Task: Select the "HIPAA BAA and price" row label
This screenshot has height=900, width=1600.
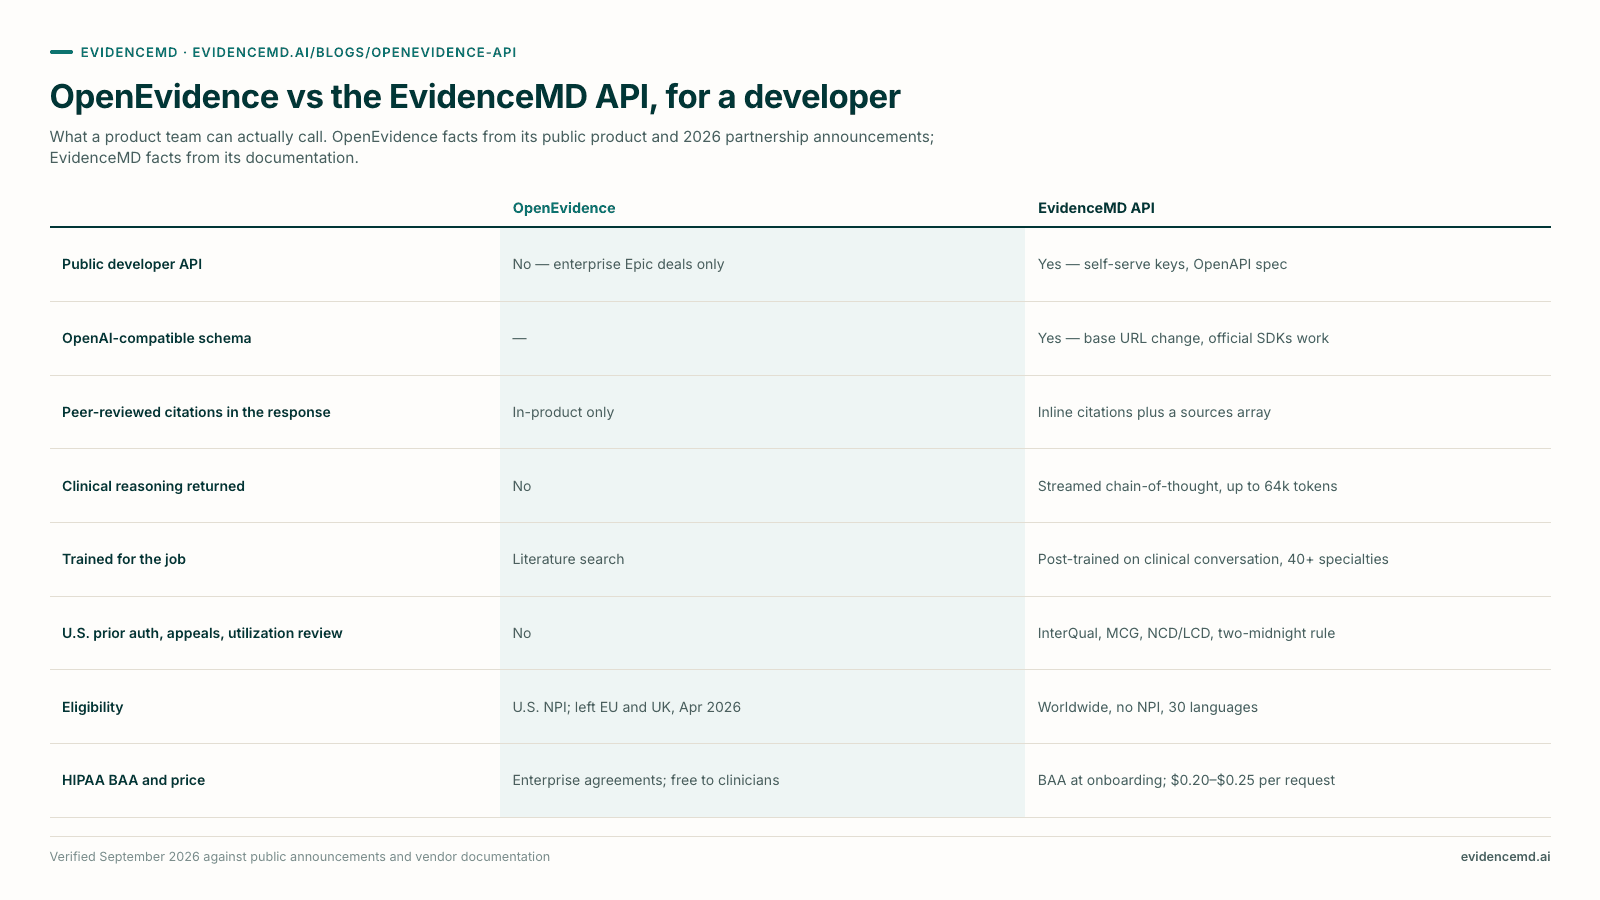Action: [x=133, y=780]
